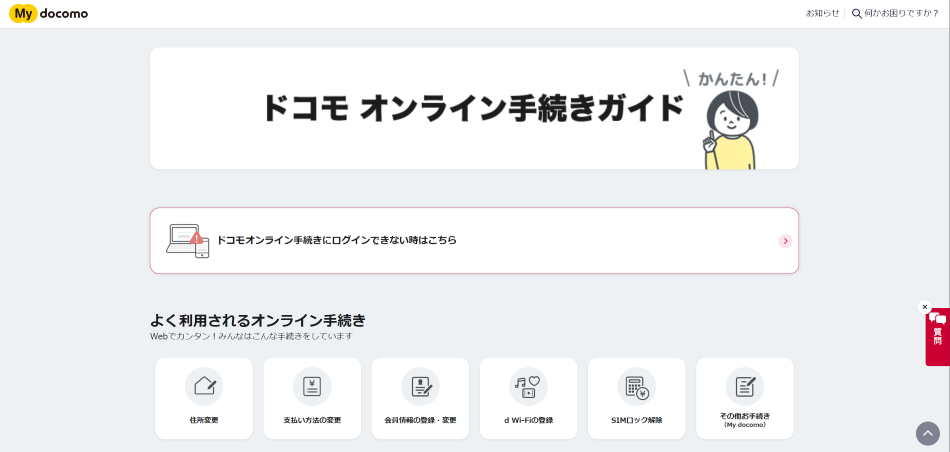
Task: Click the pink chevron arrow on login banner
Action: [x=785, y=241]
